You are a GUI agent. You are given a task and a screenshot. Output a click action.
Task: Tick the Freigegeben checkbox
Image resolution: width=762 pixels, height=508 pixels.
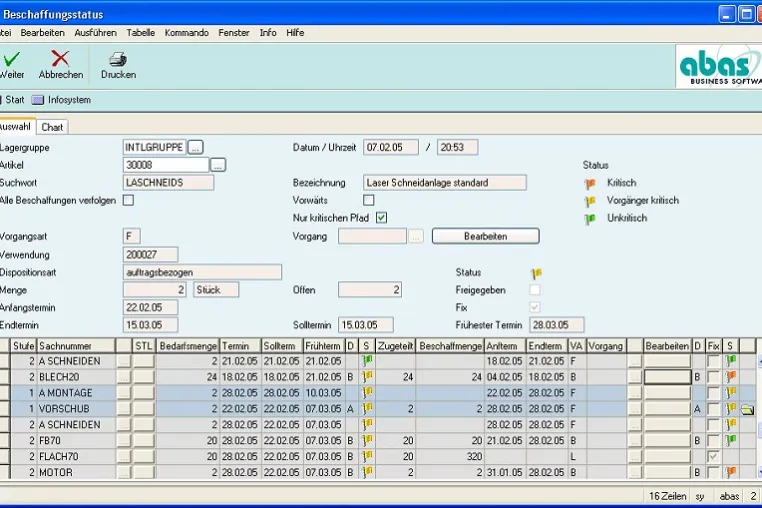[x=535, y=290]
